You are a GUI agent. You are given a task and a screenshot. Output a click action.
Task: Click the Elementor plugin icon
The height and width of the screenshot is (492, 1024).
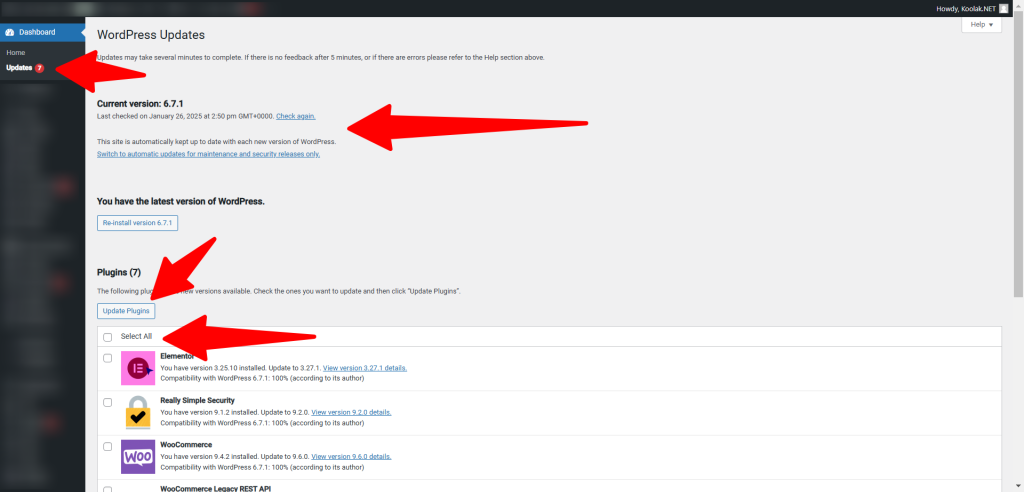[138, 369]
